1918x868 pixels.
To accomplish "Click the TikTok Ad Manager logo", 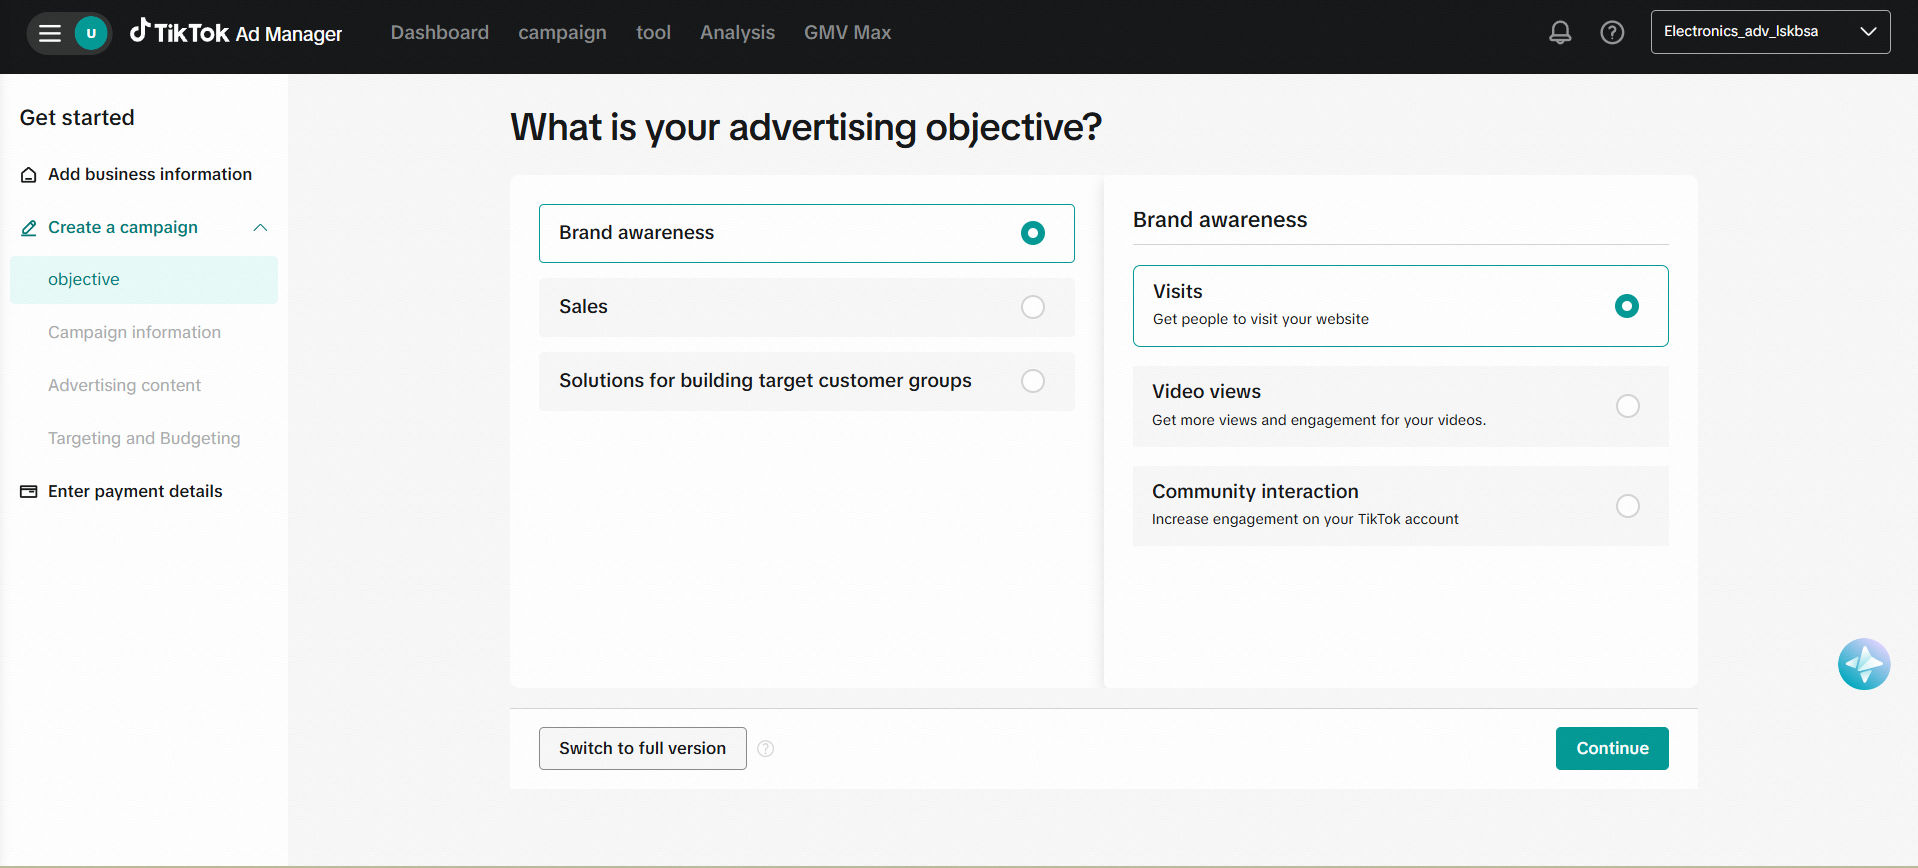I will pyautogui.click(x=236, y=33).
